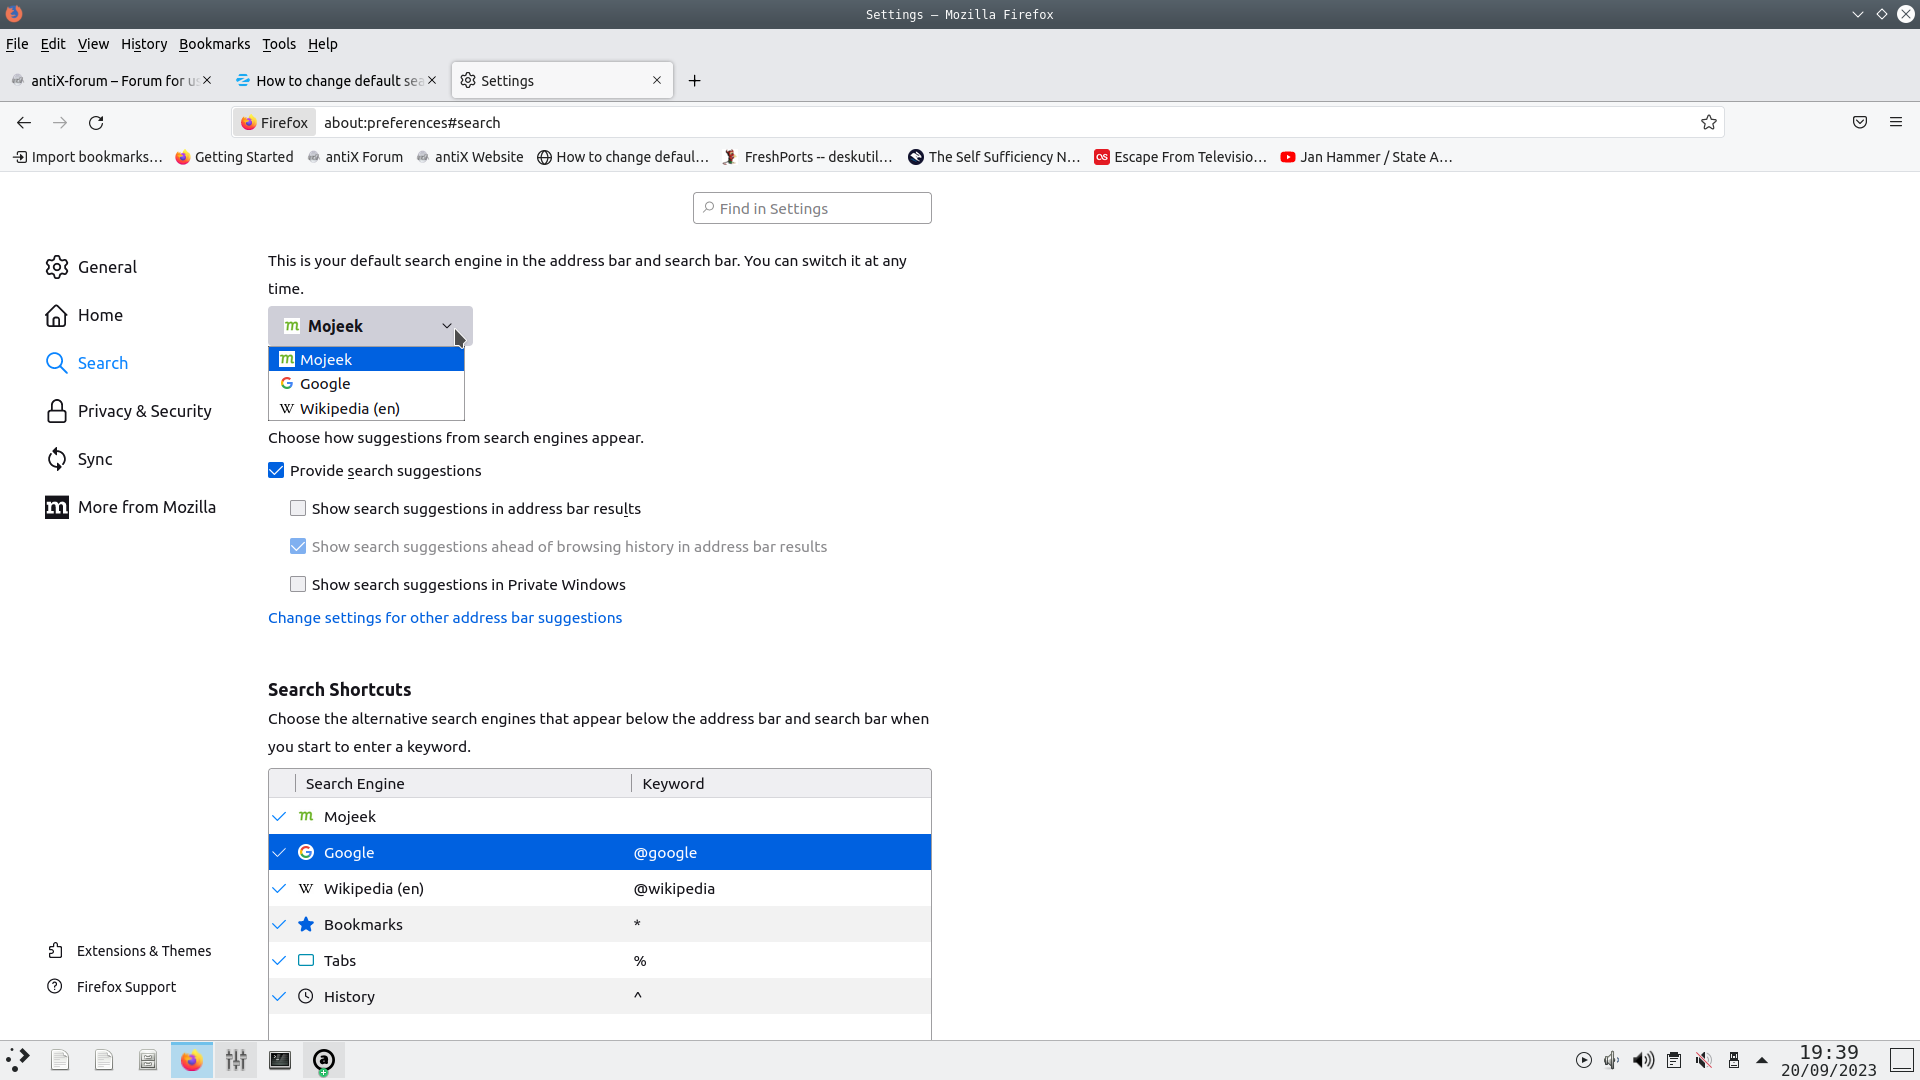Viewport: 1920px width, 1080px height.
Task: Open the File menu
Action: coord(17,44)
